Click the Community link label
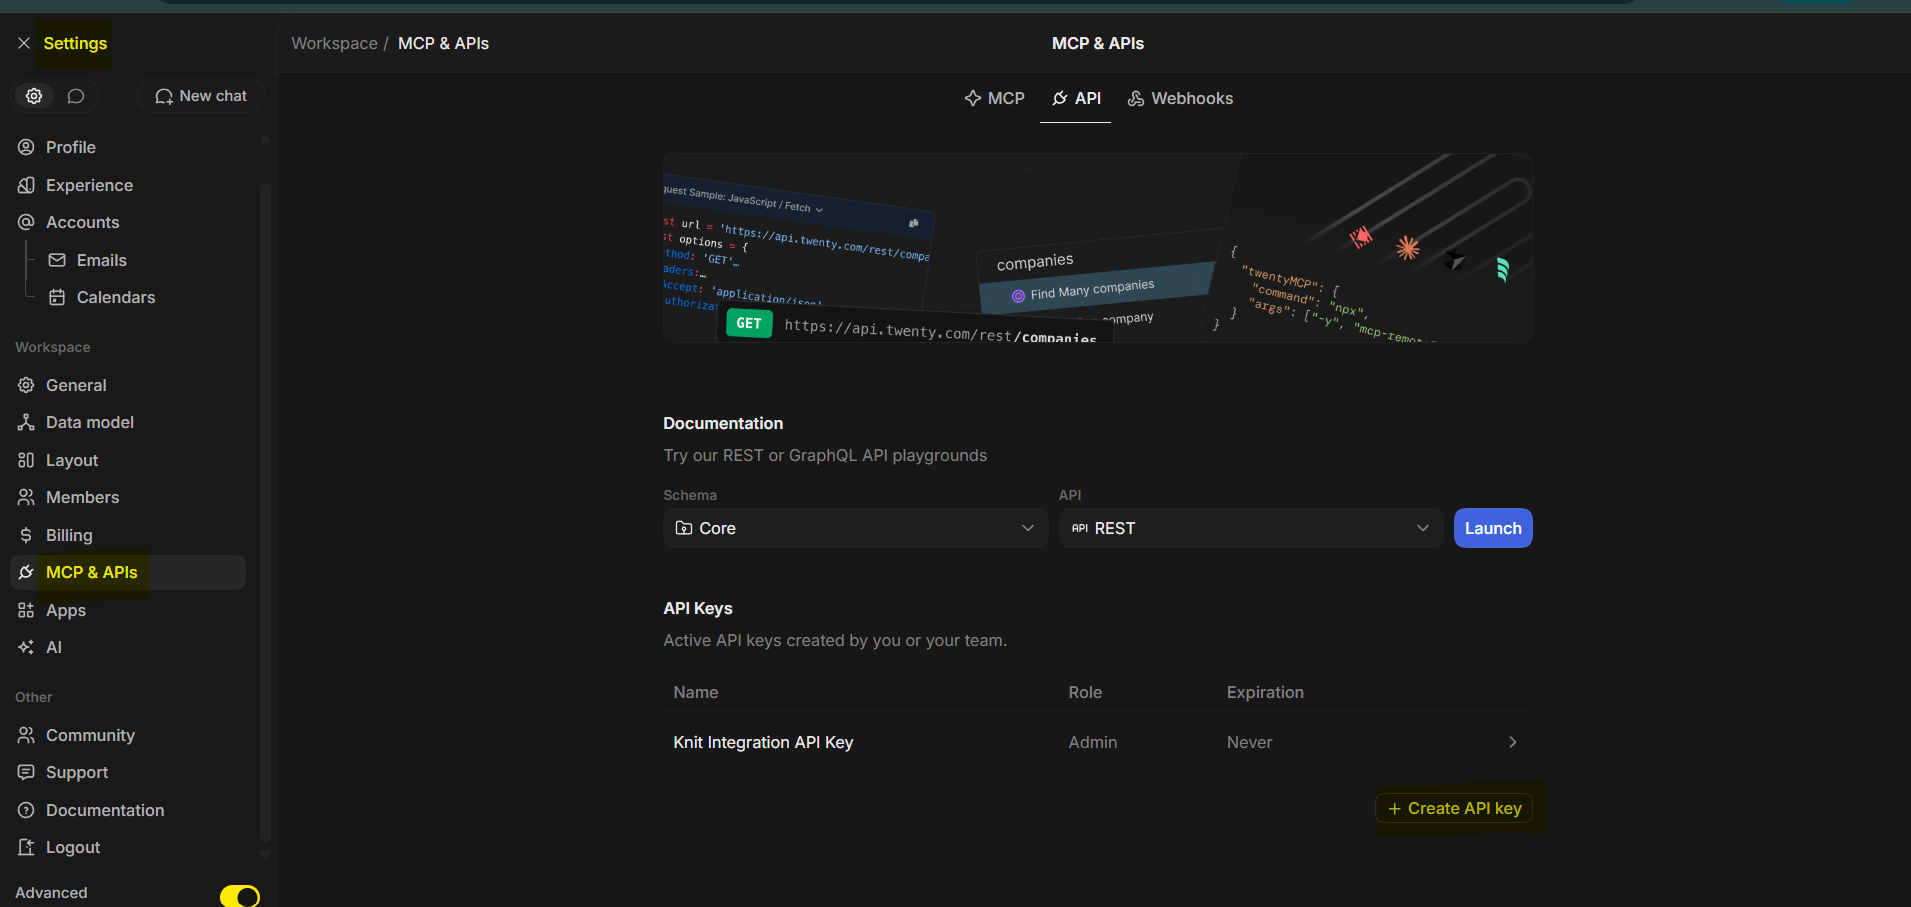1911x907 pixels. coord(90,735)
